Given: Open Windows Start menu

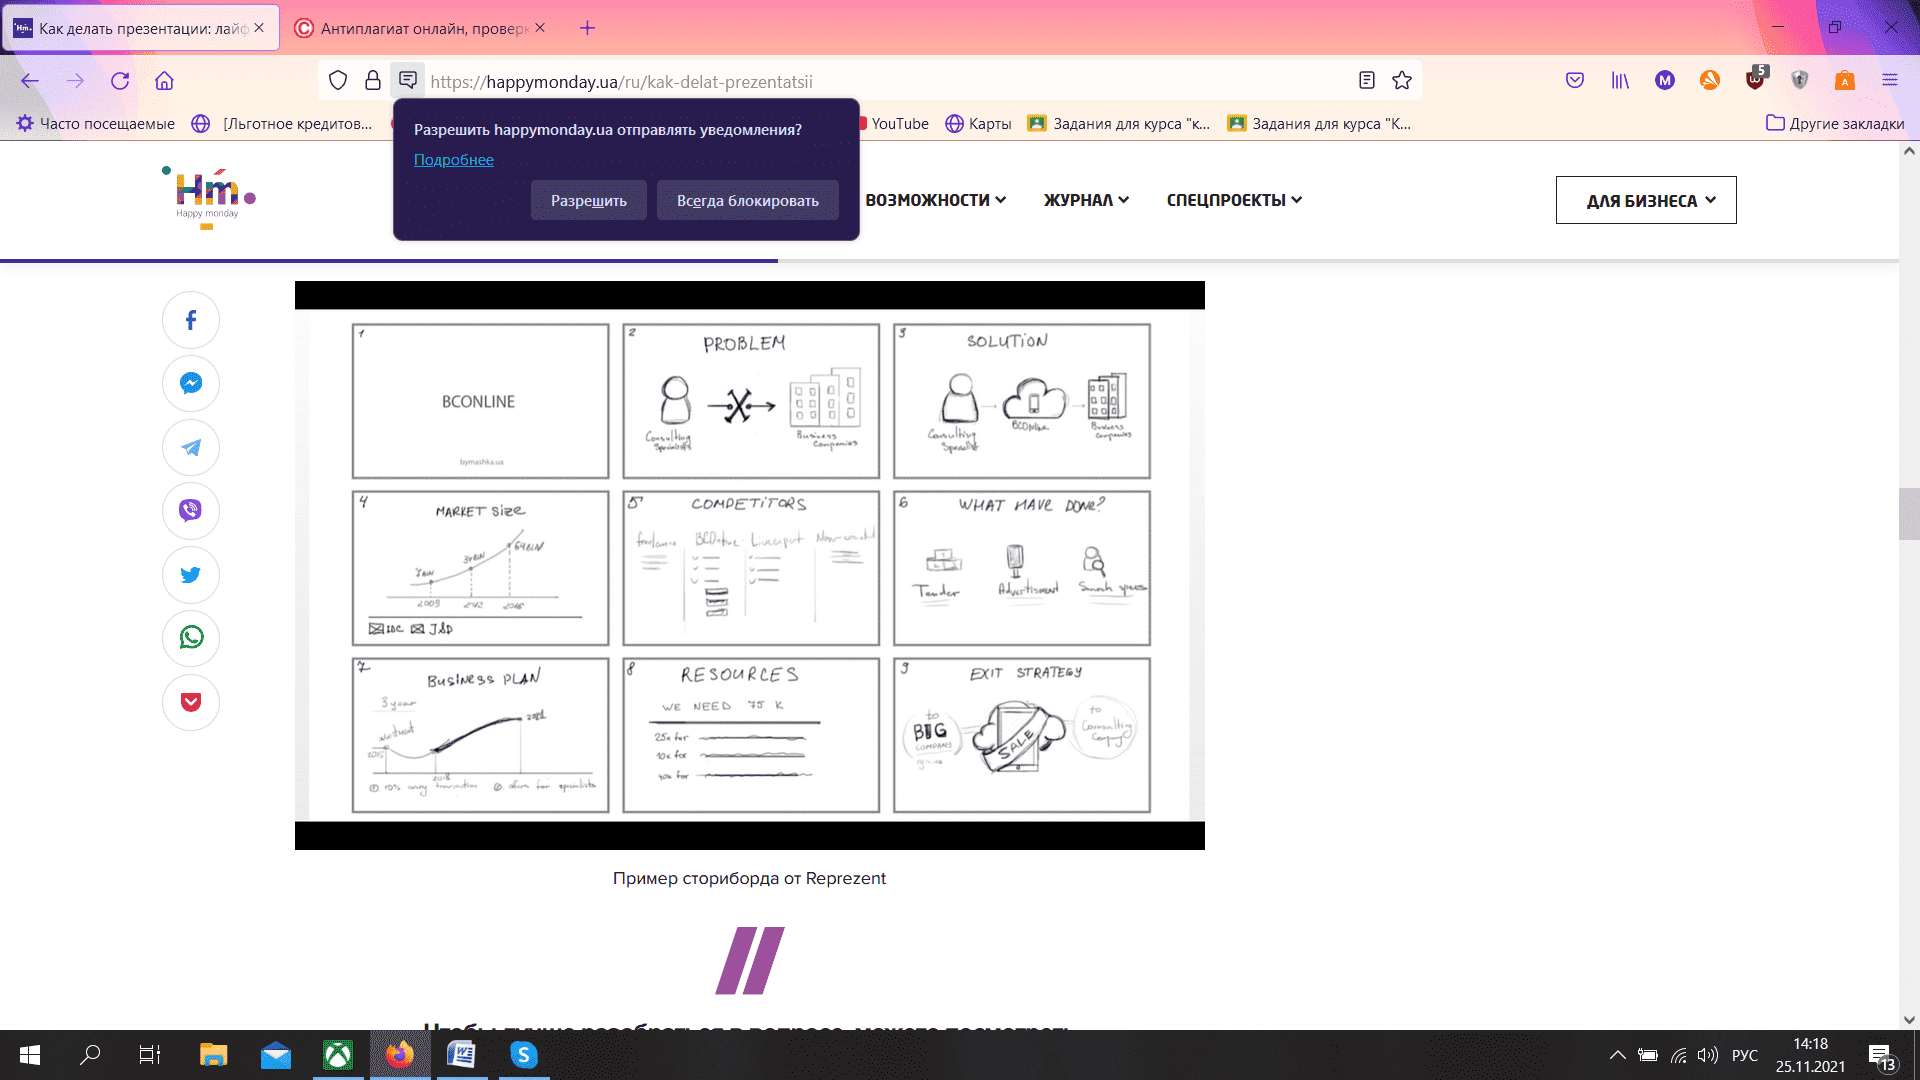Looking at the screenshot, I should tap(30, 1055).
